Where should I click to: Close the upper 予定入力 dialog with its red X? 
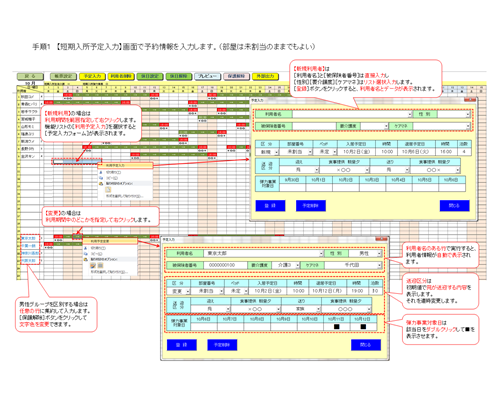(x=470, y=100)
